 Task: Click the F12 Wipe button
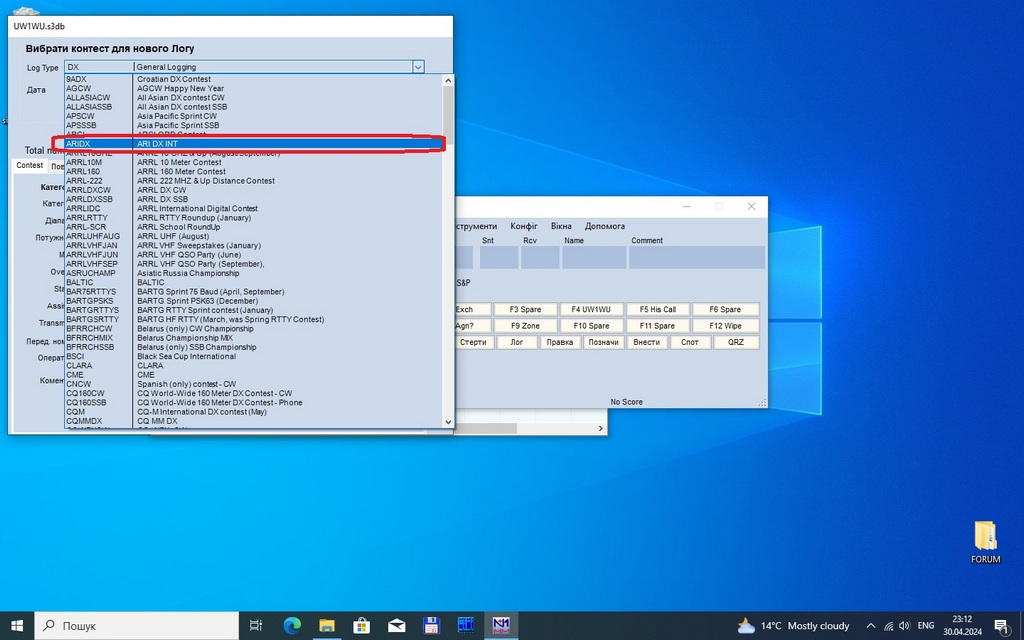(x=726, y=326)
